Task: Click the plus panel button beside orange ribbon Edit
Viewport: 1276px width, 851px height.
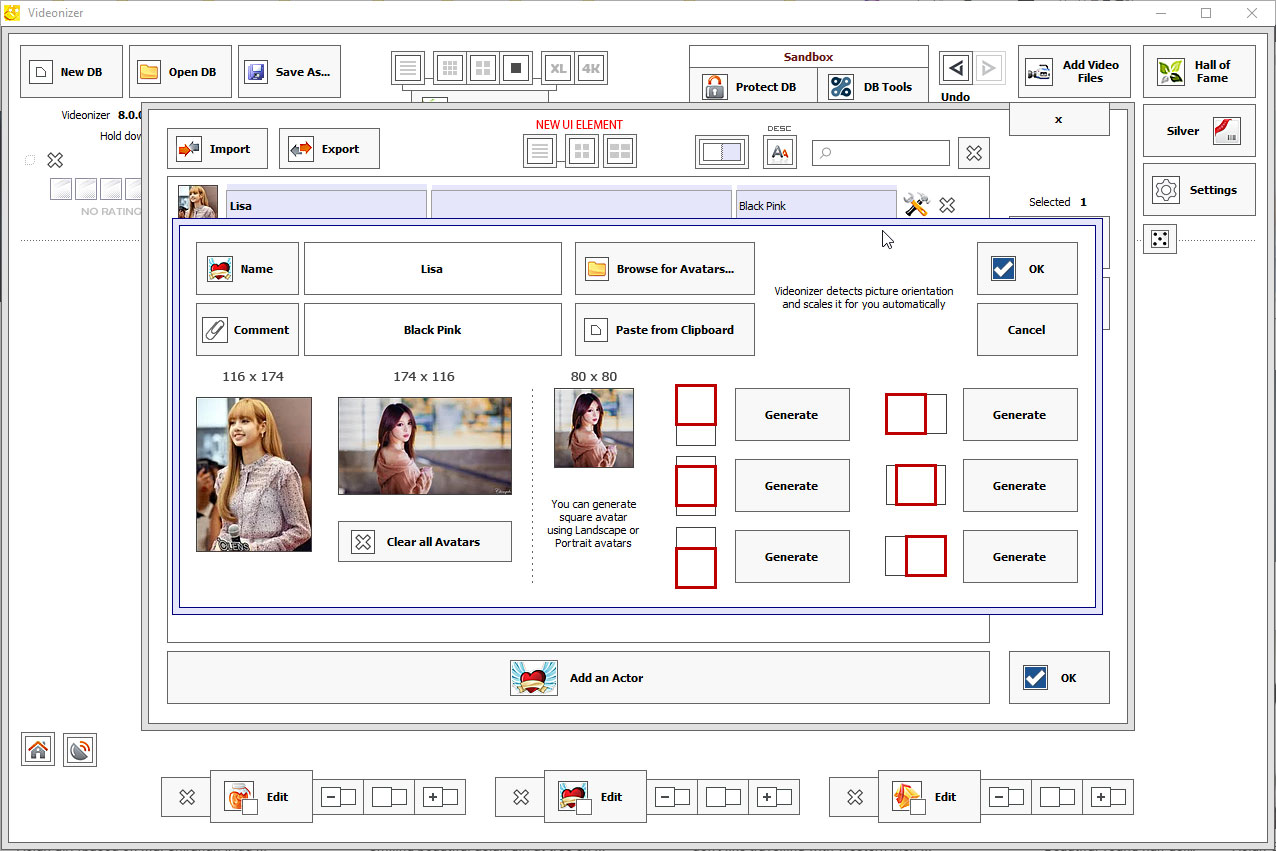Action: (1108, 797)
